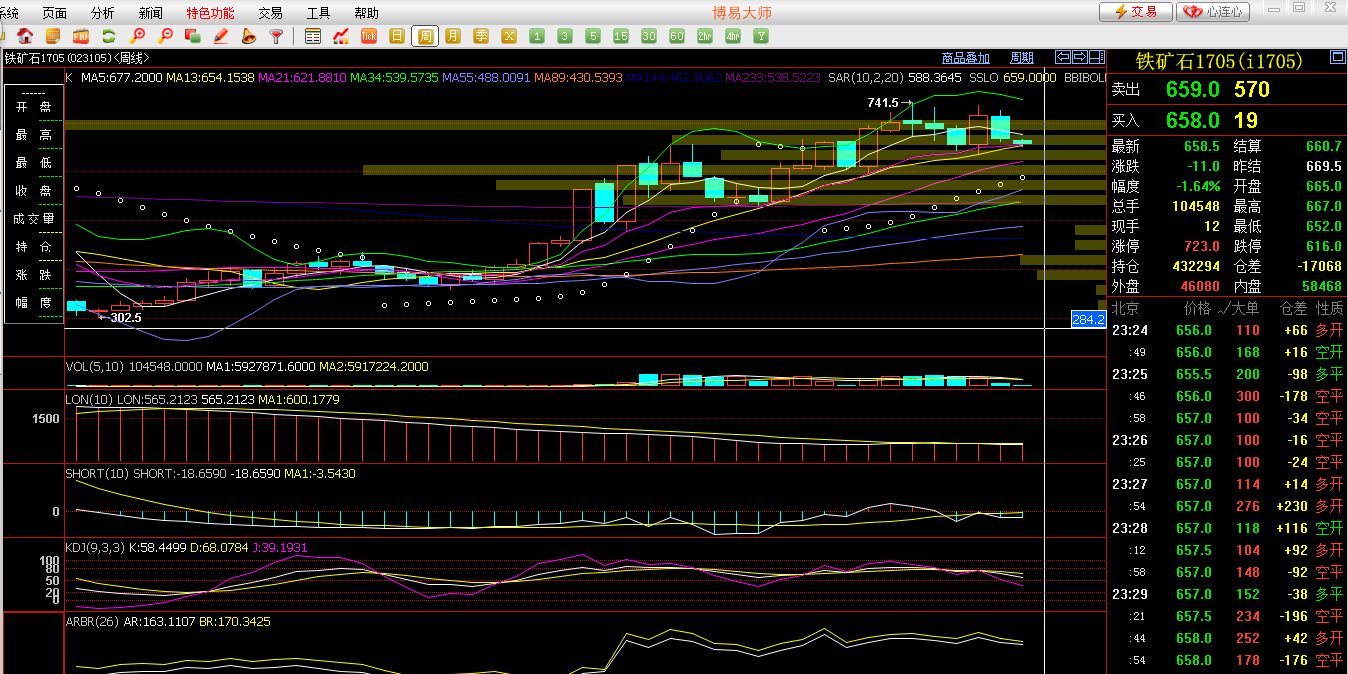Open the 页面 menu
The image size is (1348, 674).
click(55, 13)
